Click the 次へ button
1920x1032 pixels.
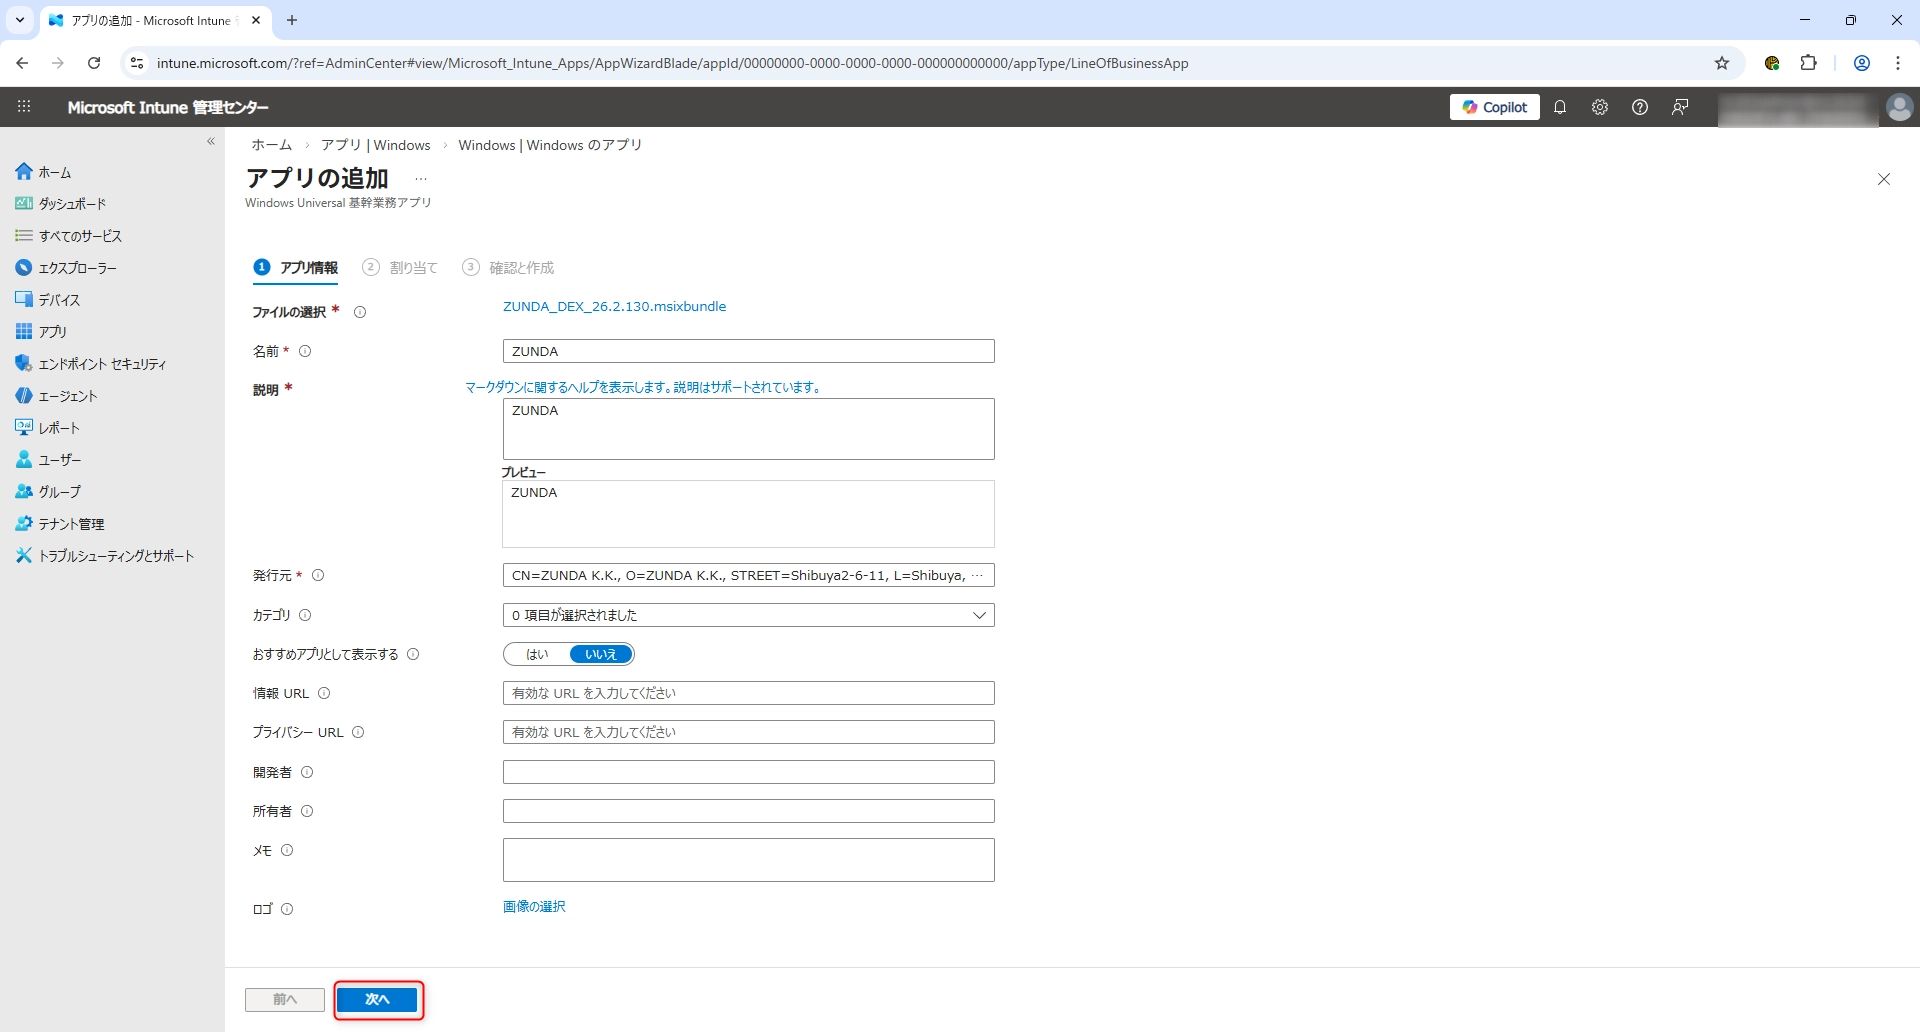point(377,999)
